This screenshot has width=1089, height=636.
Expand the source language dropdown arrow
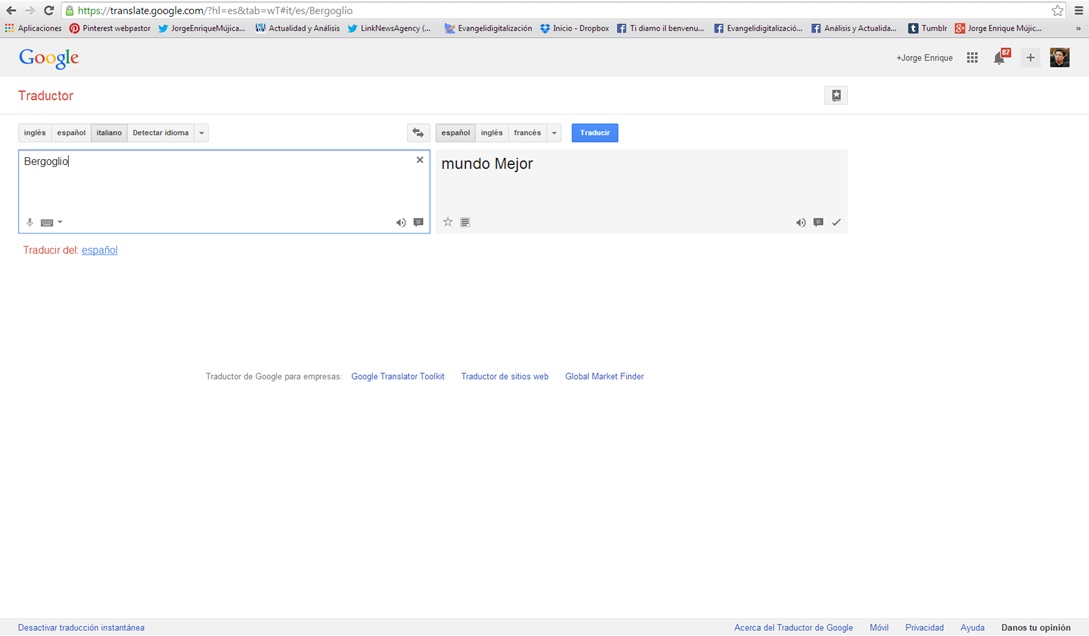pyautogui.click(x=201, y=133)
